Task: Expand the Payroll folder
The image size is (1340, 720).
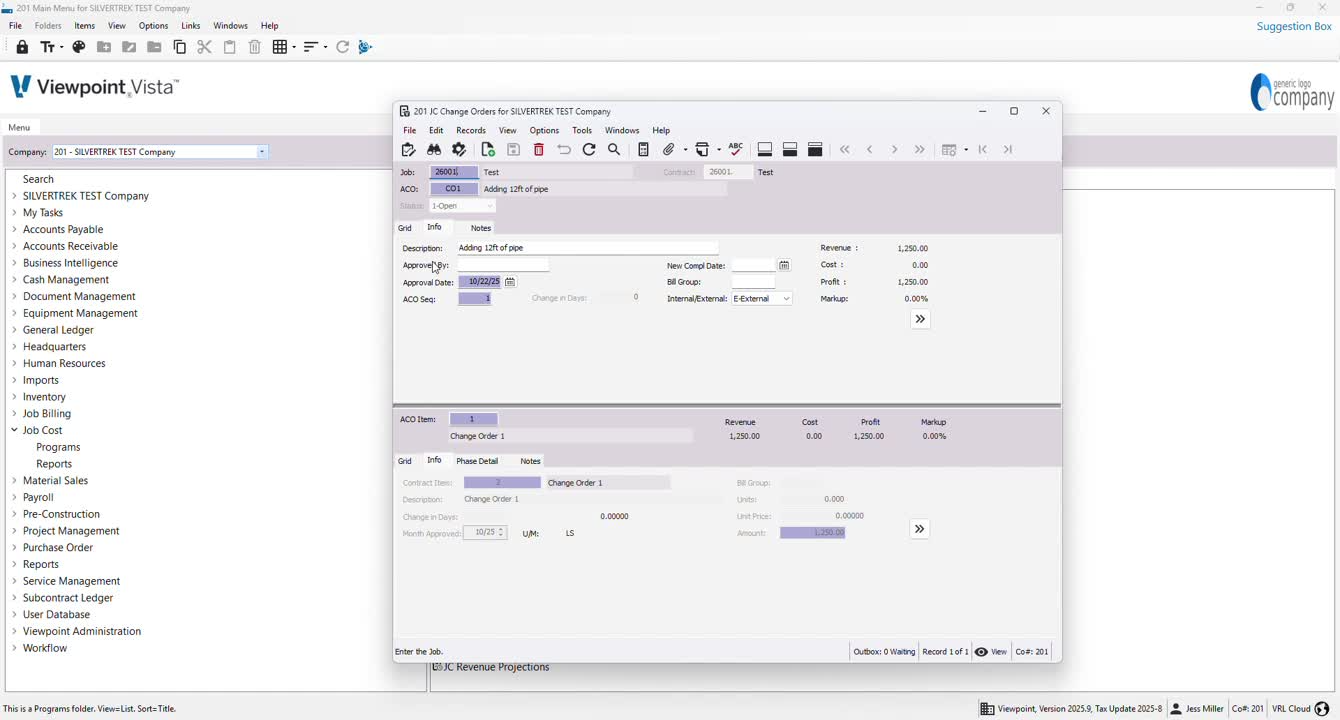Action: (14, 497)
